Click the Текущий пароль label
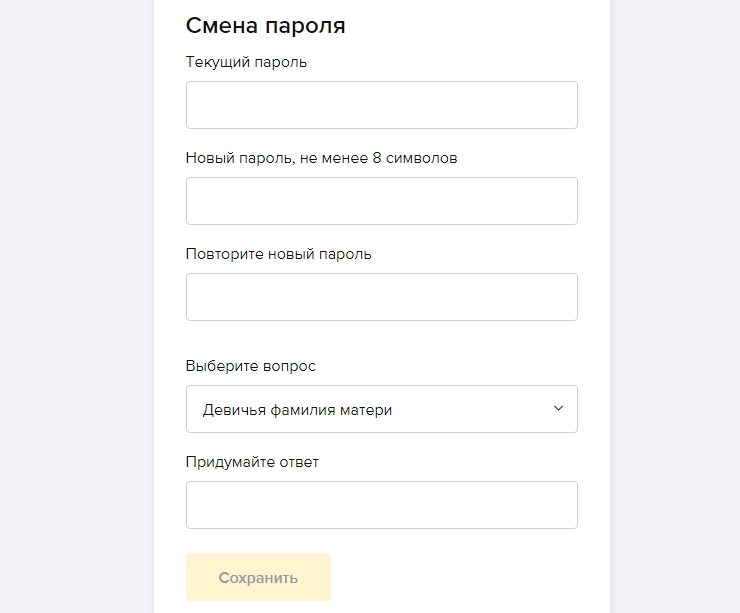The width and height of the screenshot is (740, 613). point(246,62)
